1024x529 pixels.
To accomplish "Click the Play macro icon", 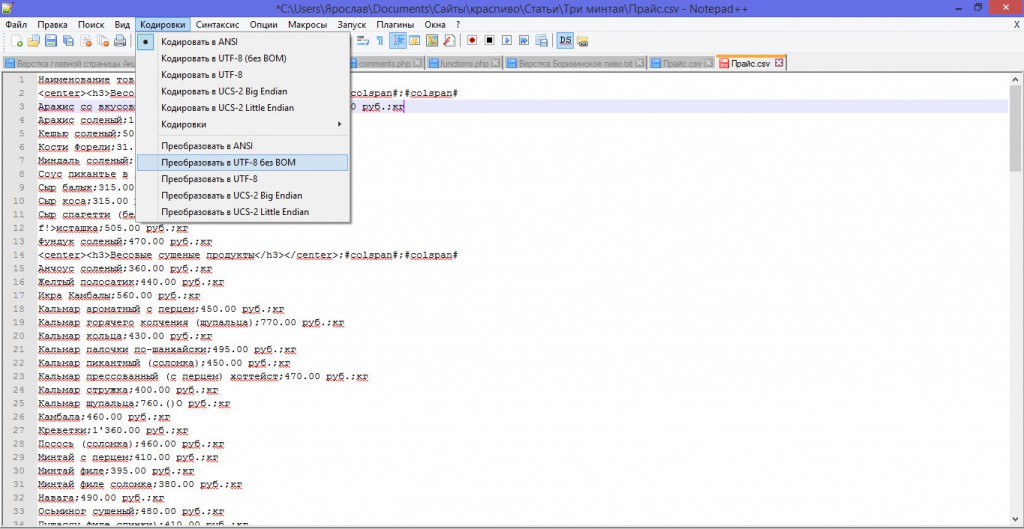I will (507, 41).
